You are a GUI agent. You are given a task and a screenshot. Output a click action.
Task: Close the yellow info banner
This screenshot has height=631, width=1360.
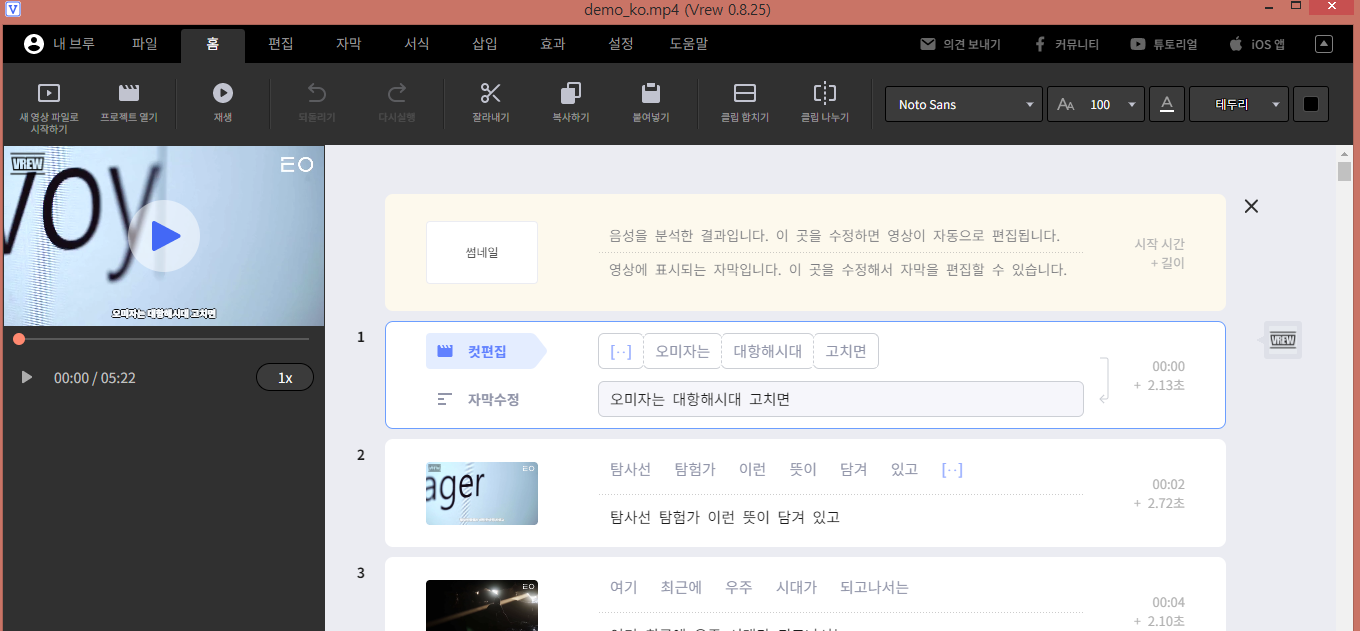click(1251, 206)
